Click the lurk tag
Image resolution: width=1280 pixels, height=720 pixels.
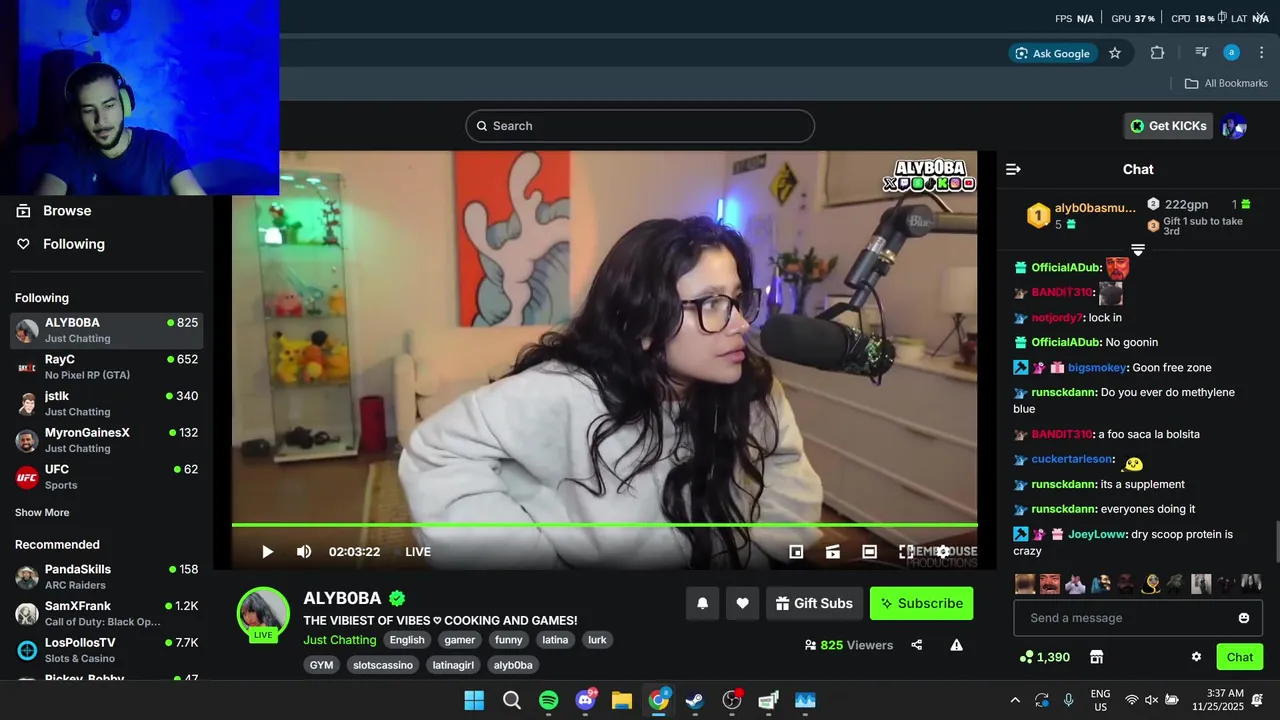[597, 640]
